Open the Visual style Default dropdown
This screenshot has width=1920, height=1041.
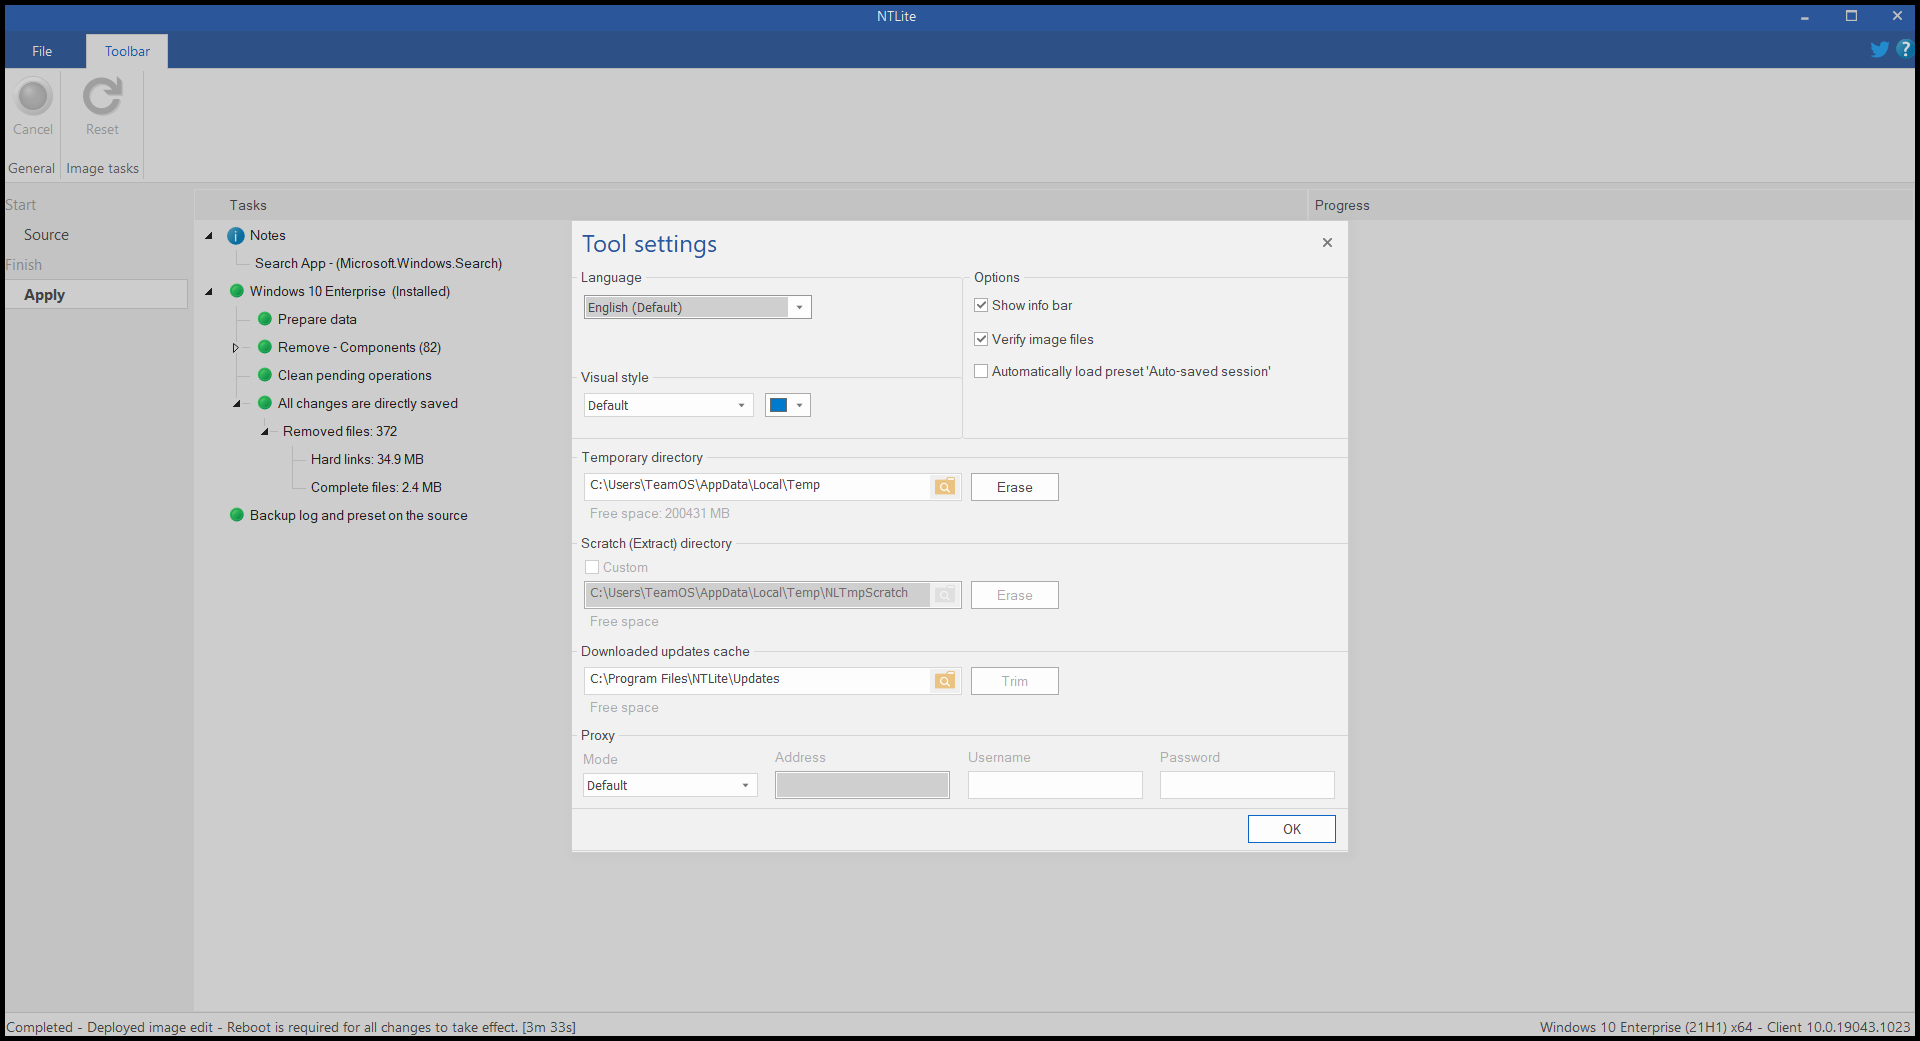coord(668,405)
